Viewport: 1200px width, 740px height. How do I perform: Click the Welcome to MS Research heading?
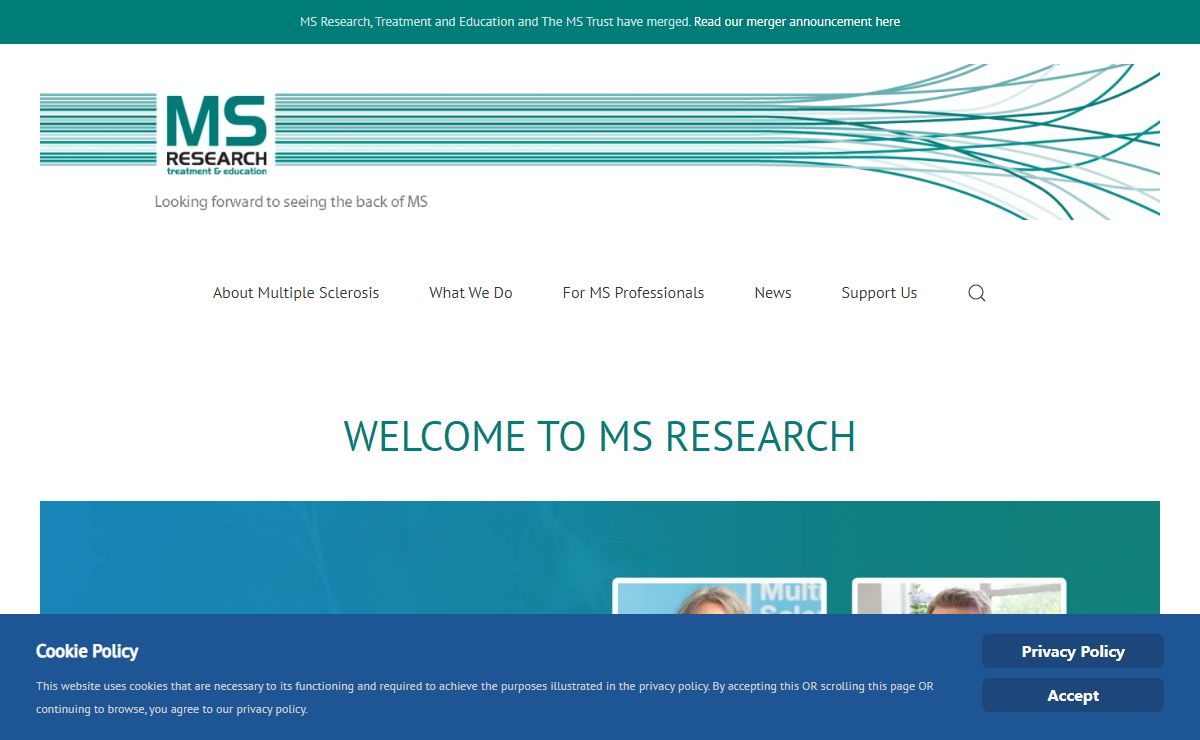pyautogui.click(x=600, y=437)
